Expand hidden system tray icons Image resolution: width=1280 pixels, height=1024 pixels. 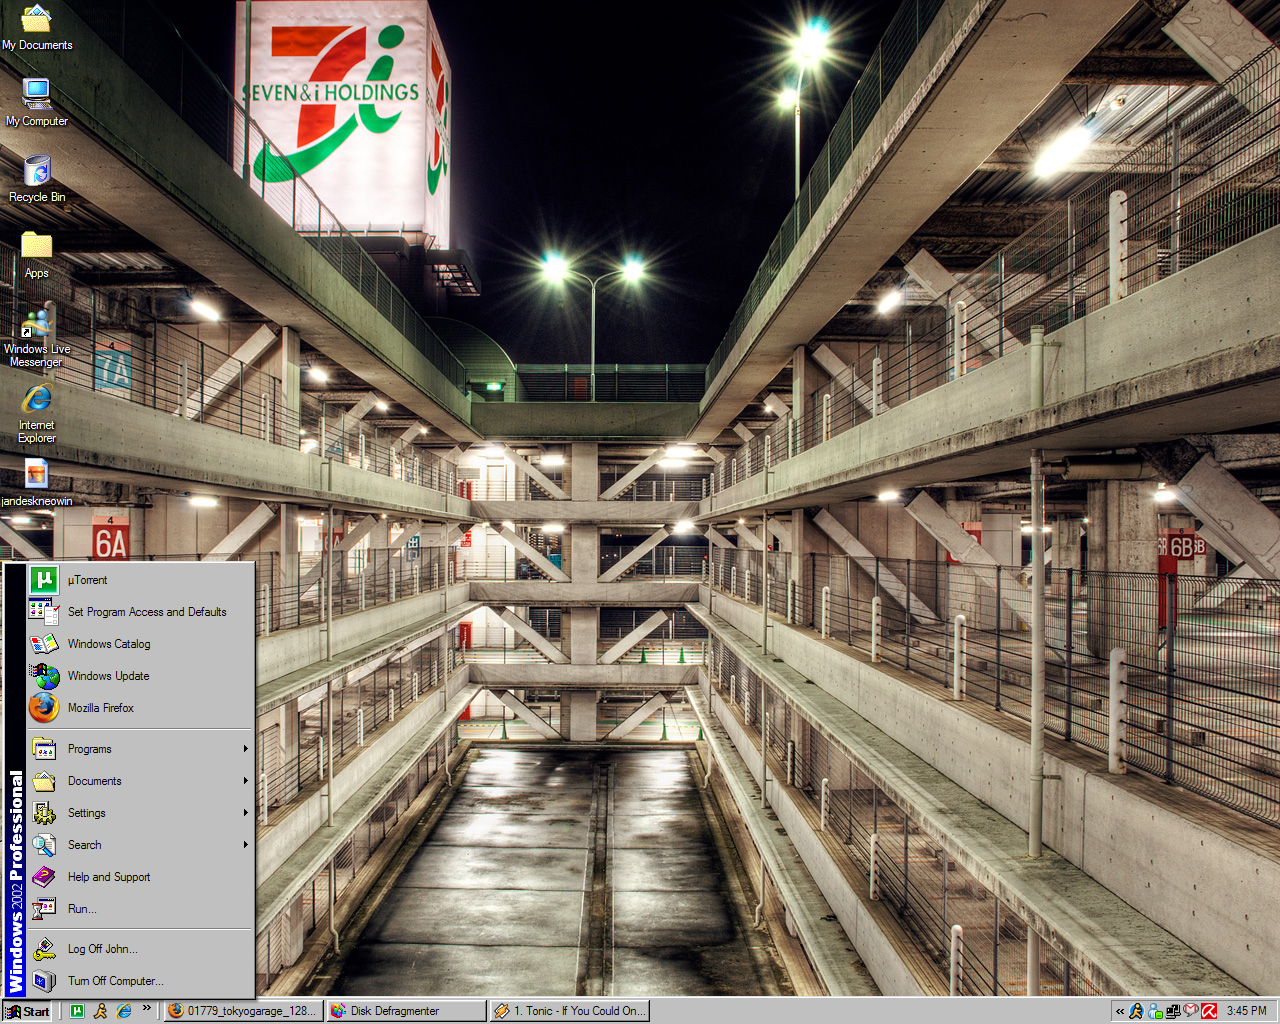1120,1011
